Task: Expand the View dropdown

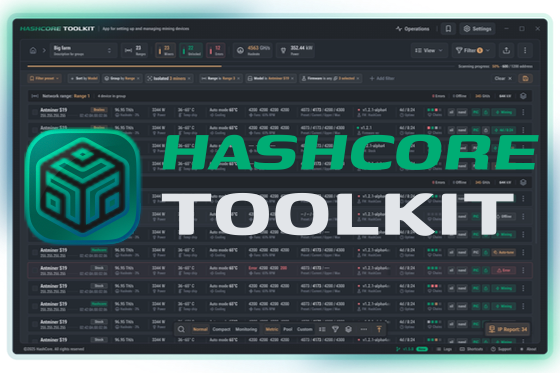Action: [429, 50]
